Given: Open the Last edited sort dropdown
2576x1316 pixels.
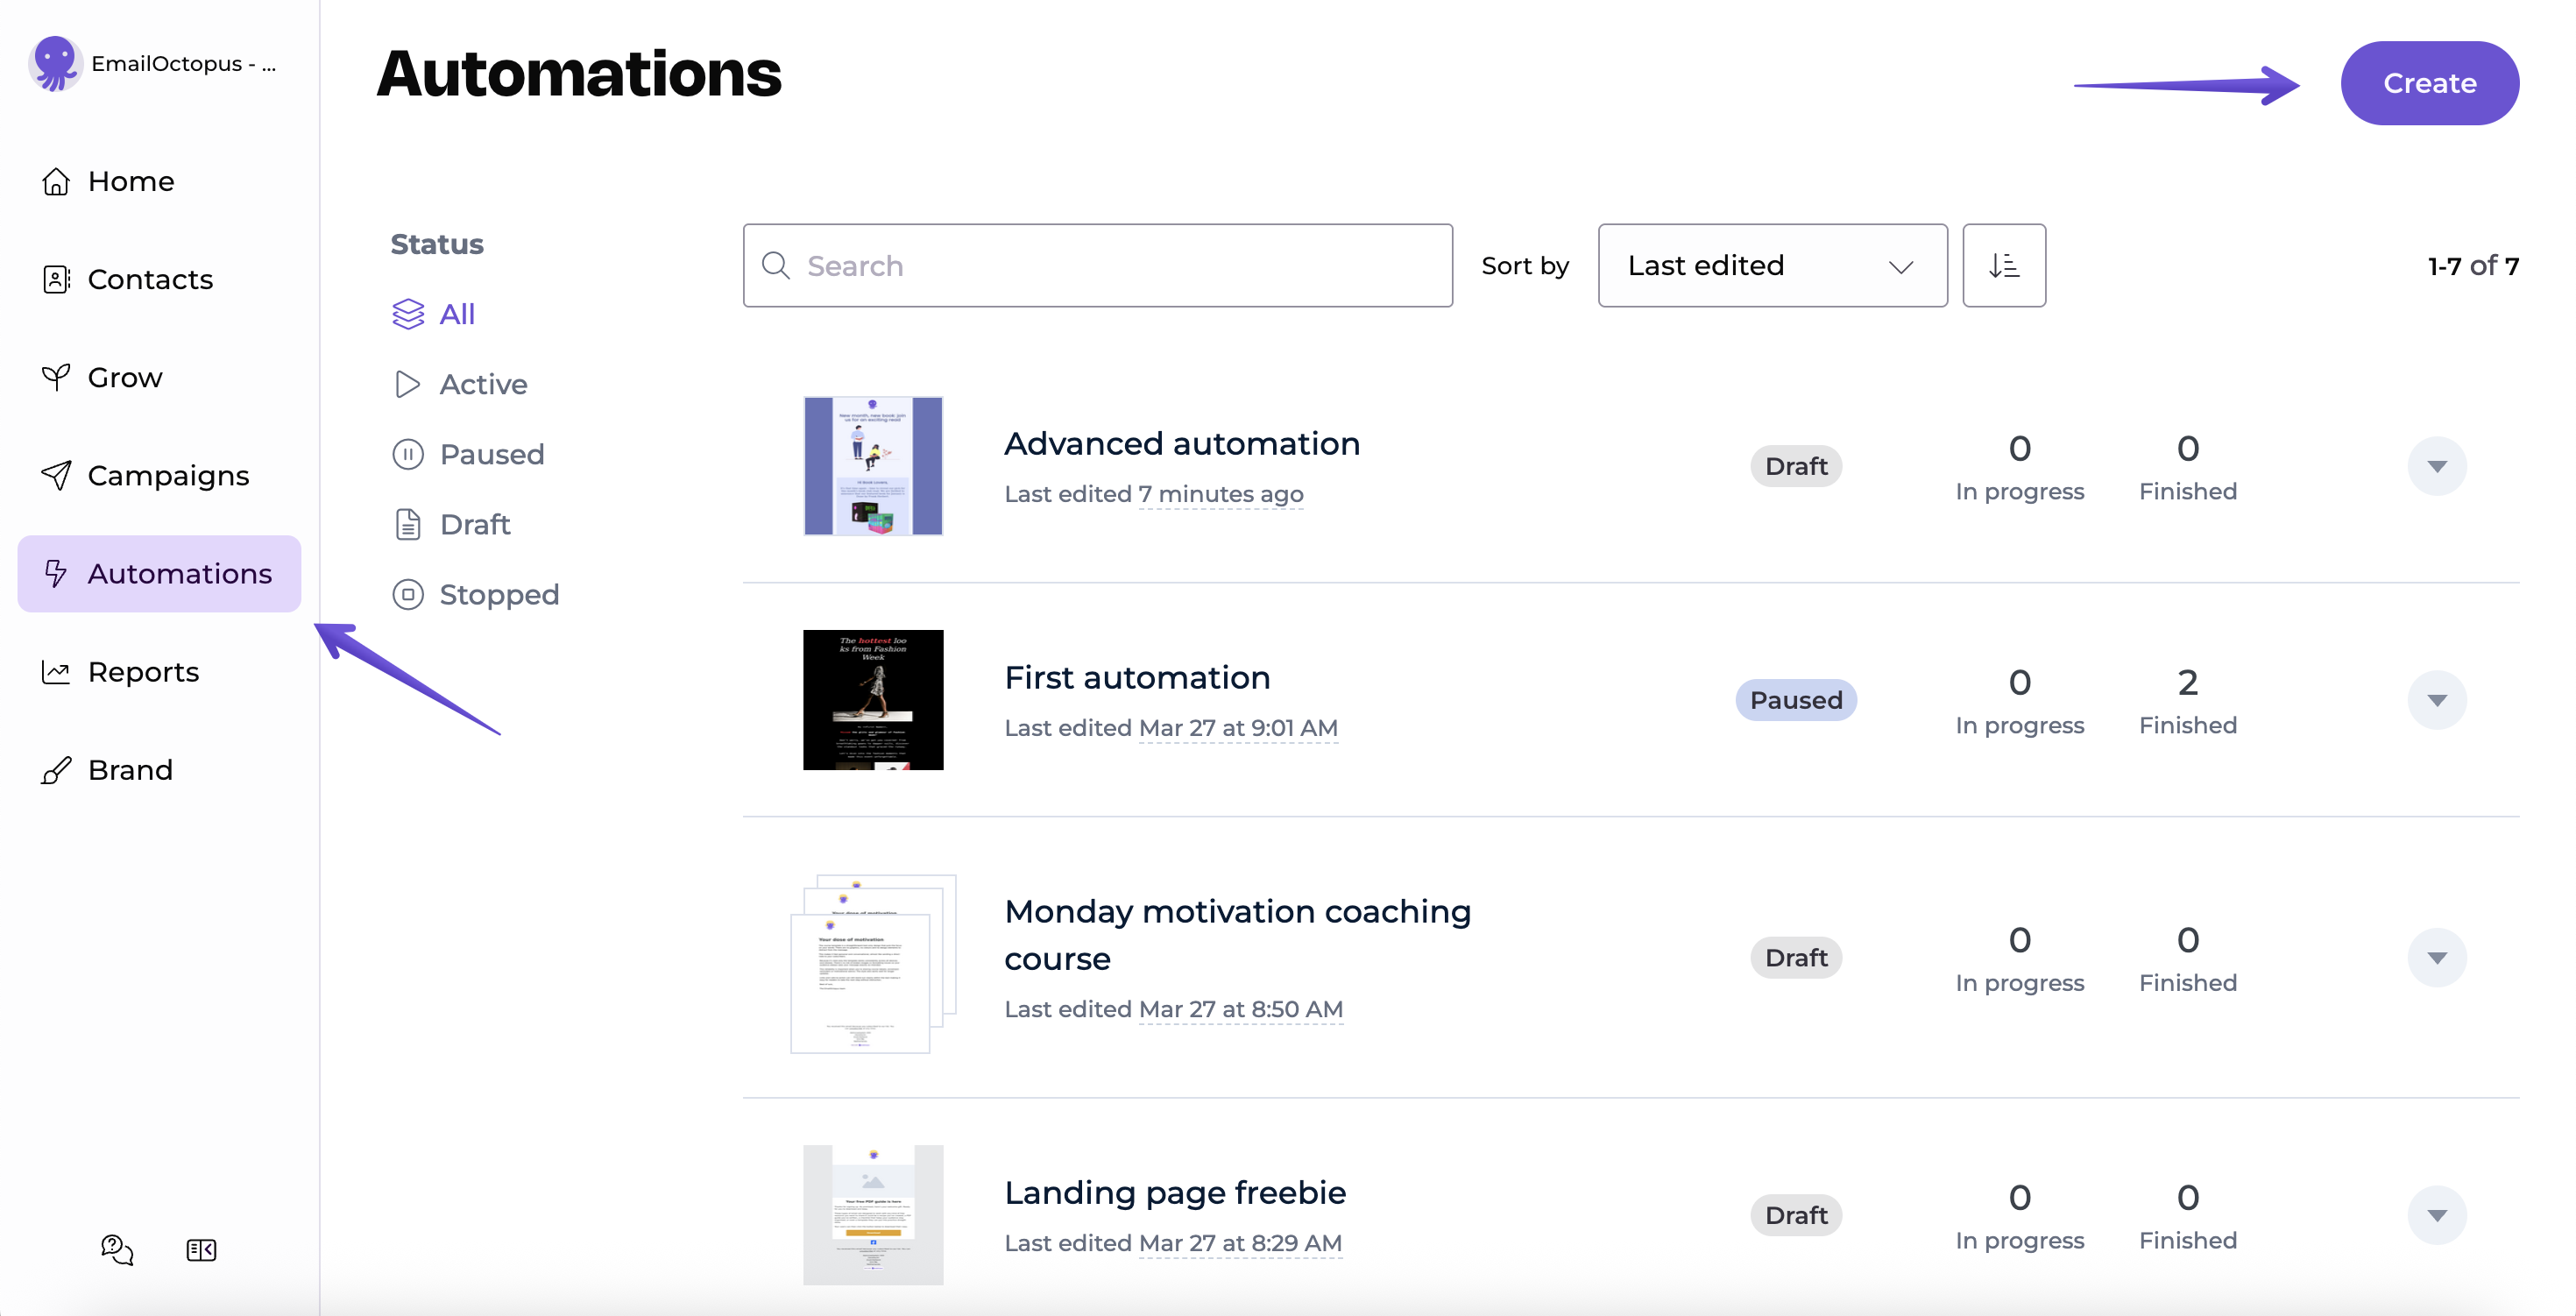Looking at the screenshot, I should [1771, 265].
